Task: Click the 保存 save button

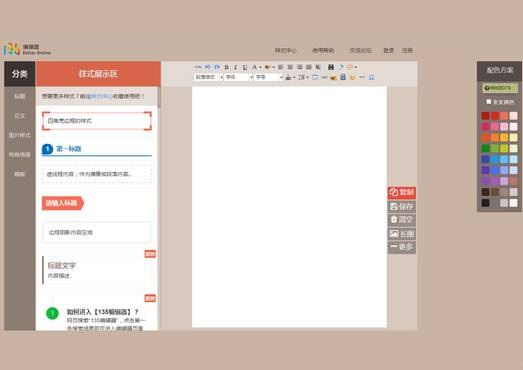Action: point(402,206)
